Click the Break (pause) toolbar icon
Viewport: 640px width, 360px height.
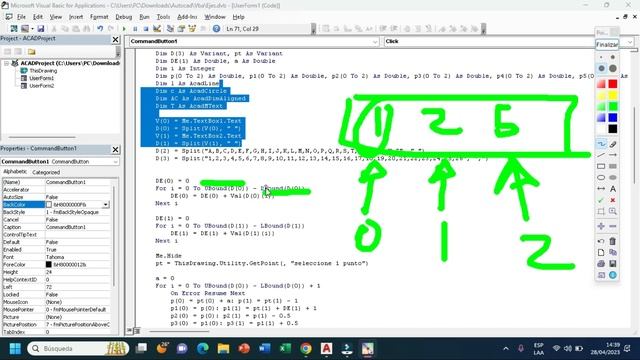click(x=135, y=29)
